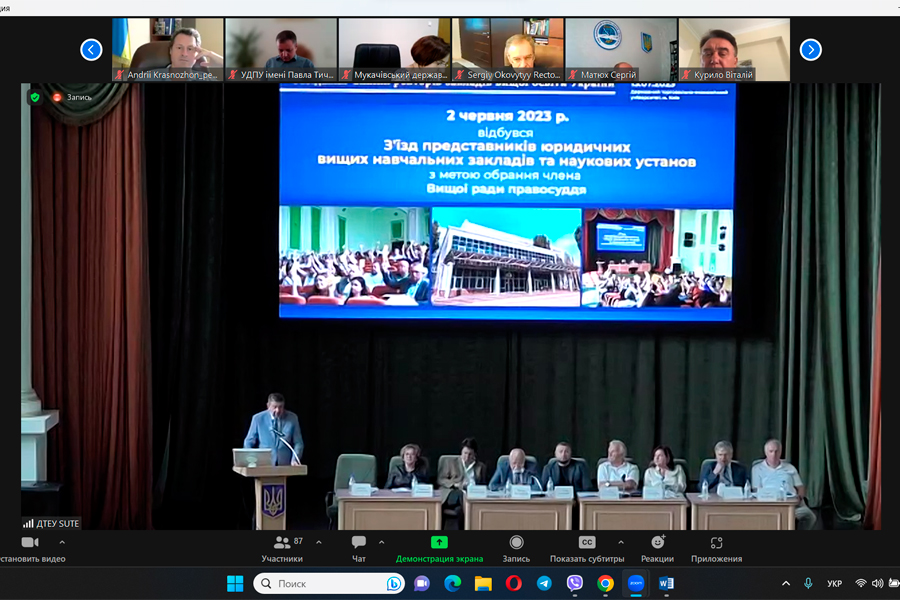Click the taskbar Поиск search field
900x600 pixels.
(328, 584)
